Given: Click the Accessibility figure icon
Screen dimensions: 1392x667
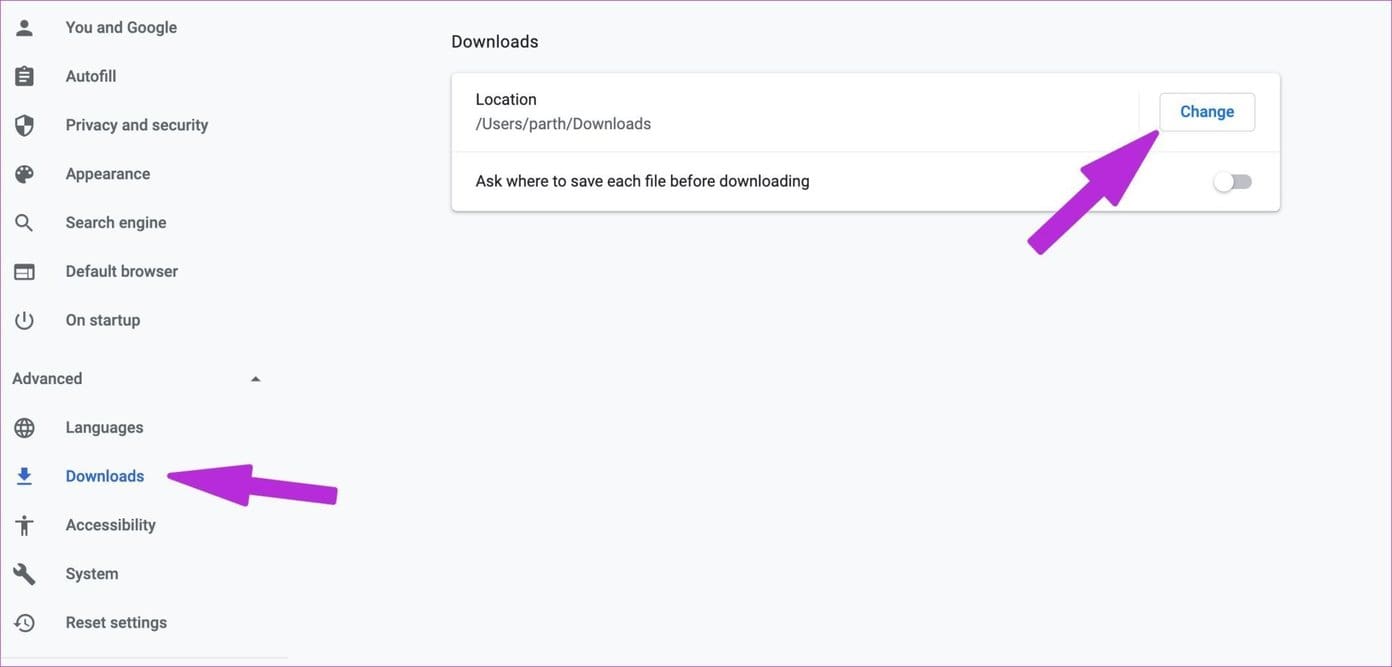Looking at the screenshot, I should pyautogui.click(x=24, y=525).
